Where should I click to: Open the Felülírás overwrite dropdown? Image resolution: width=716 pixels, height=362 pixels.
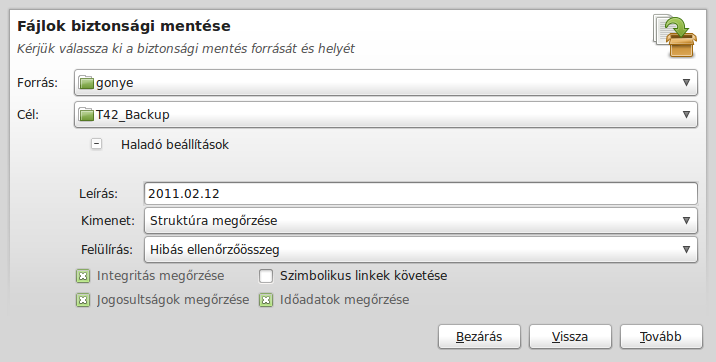pos(421,250)
